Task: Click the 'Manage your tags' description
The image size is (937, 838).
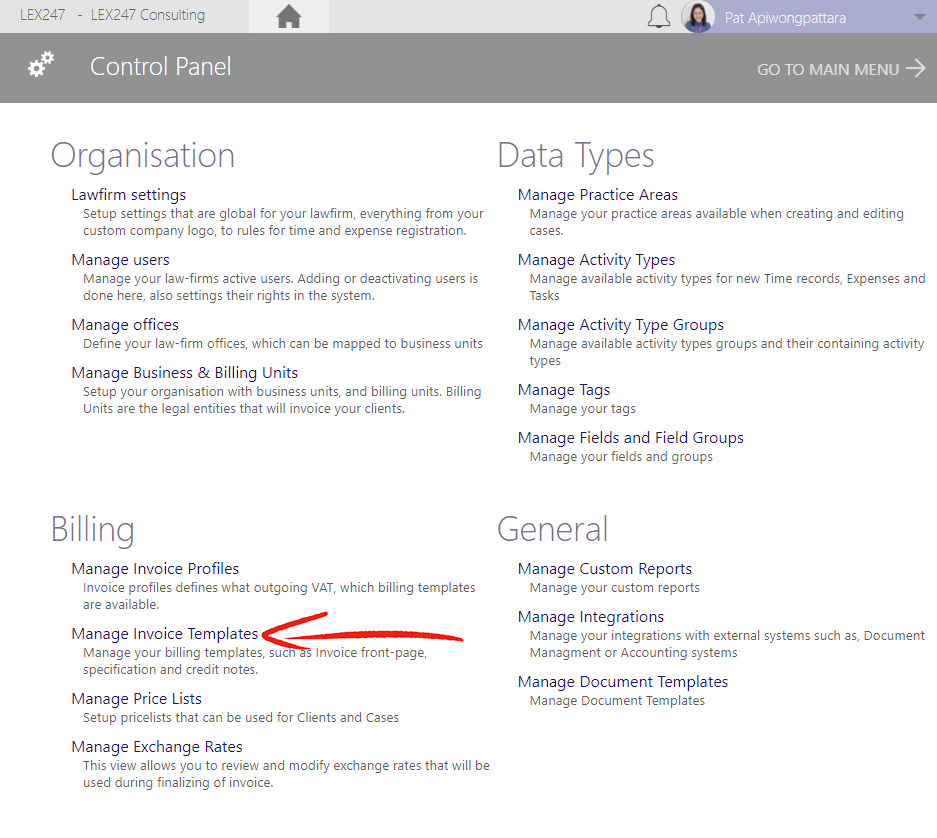Action: (x=583, y=409)
